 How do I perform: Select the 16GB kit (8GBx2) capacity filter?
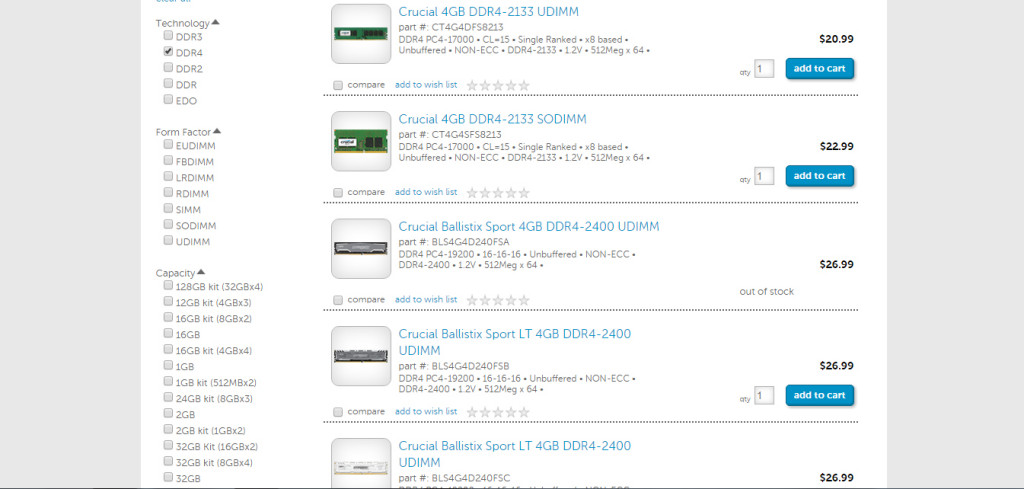click(168, 317)
